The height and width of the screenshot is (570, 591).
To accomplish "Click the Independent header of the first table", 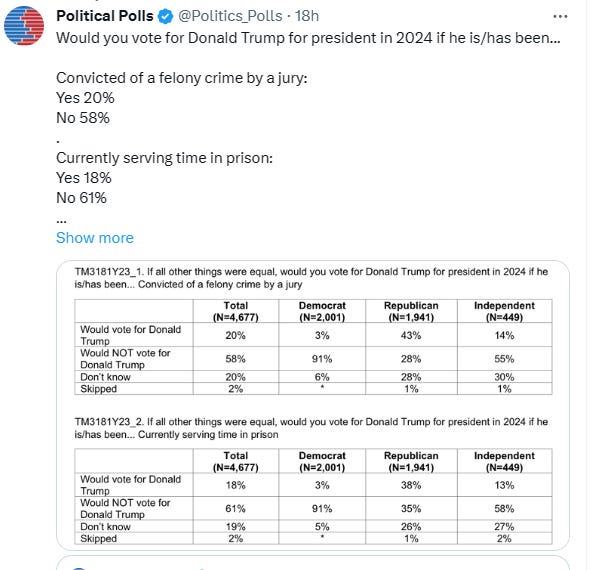I will (x=504, y=311).
